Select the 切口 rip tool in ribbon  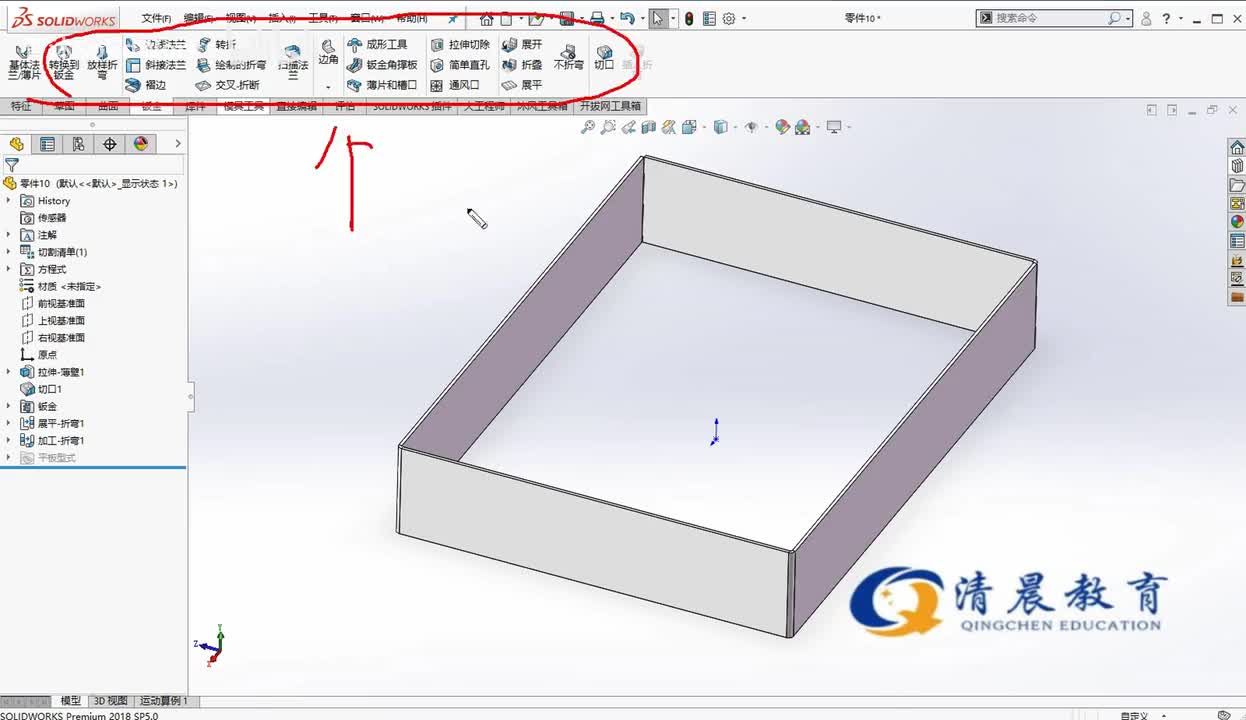[x=604, y=58]
